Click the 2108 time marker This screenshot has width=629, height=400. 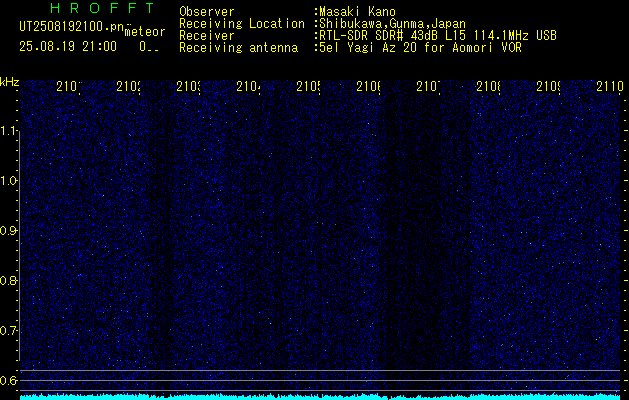click(x=488, y=86)
